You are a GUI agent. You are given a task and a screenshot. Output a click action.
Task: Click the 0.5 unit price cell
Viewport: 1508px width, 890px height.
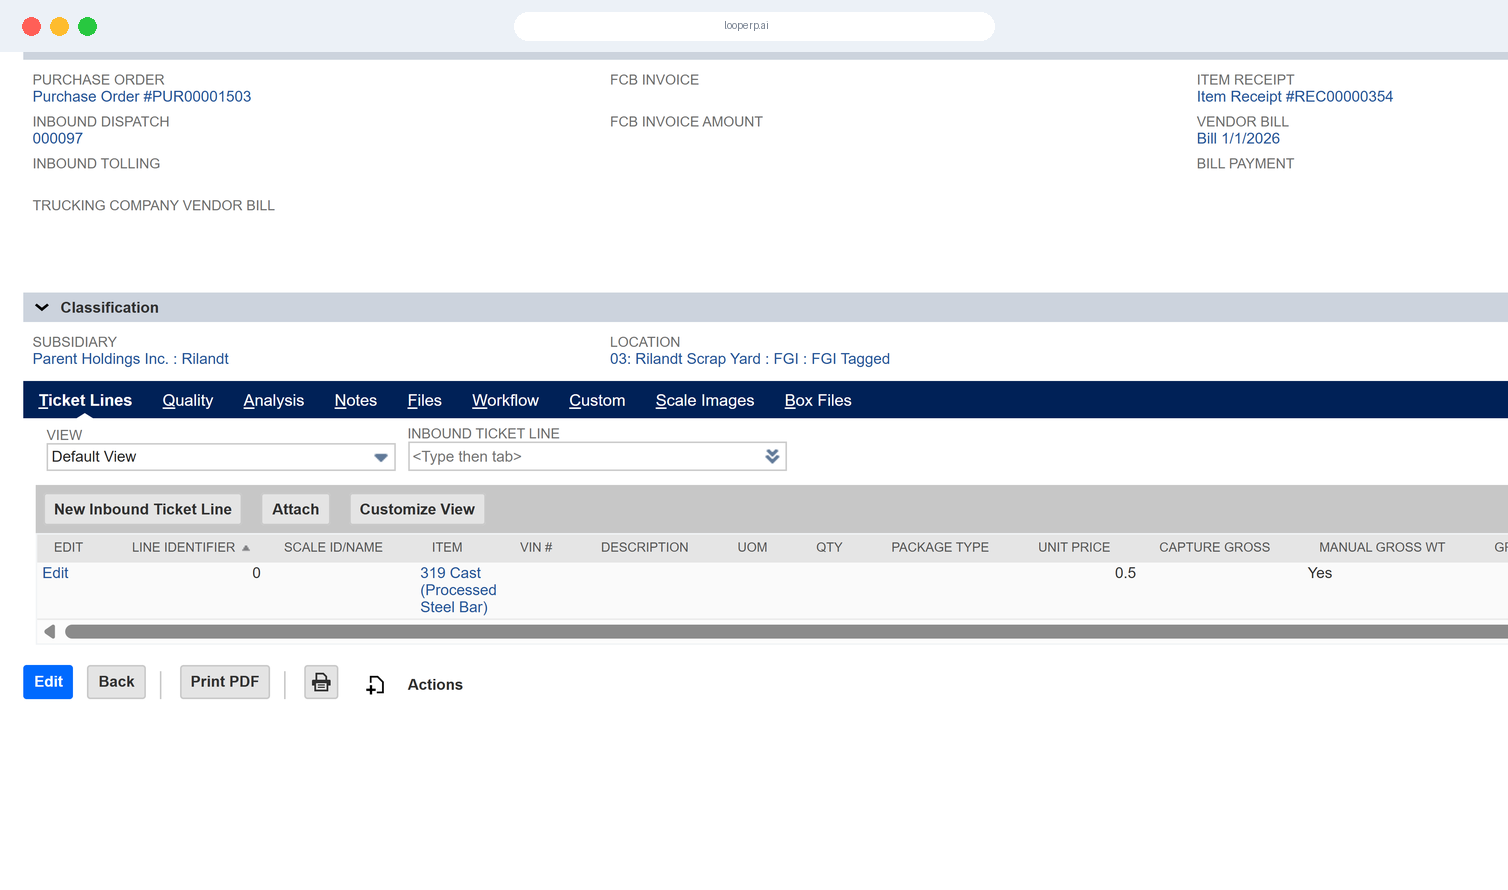(1125, 573)
